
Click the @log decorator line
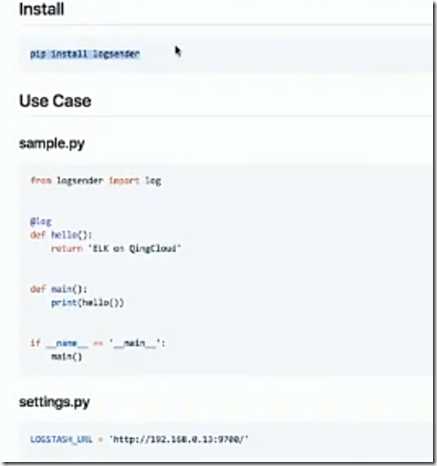click(x=41, y=221)
